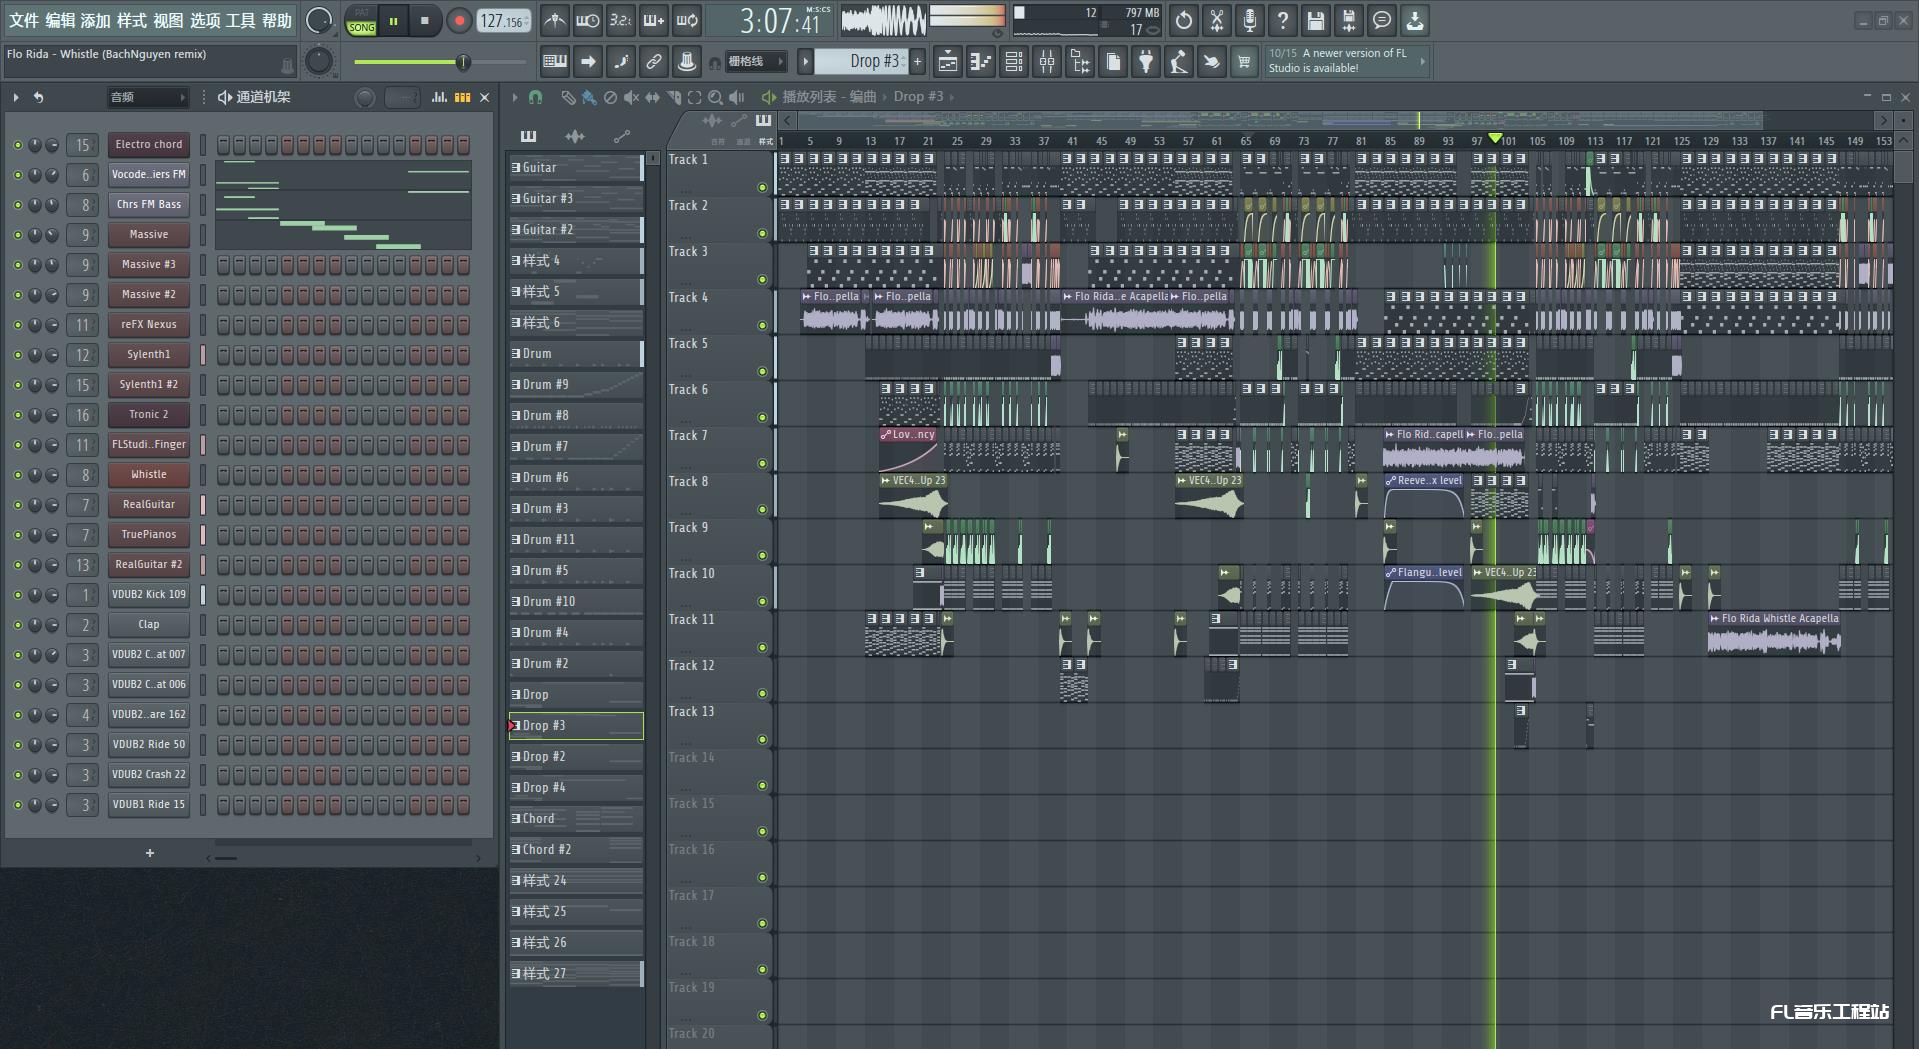Viewport: 1919px width, 1049px height.
Task: Expand arrow left of Drop #3 pattern selector
Action: tap(805, 62)
